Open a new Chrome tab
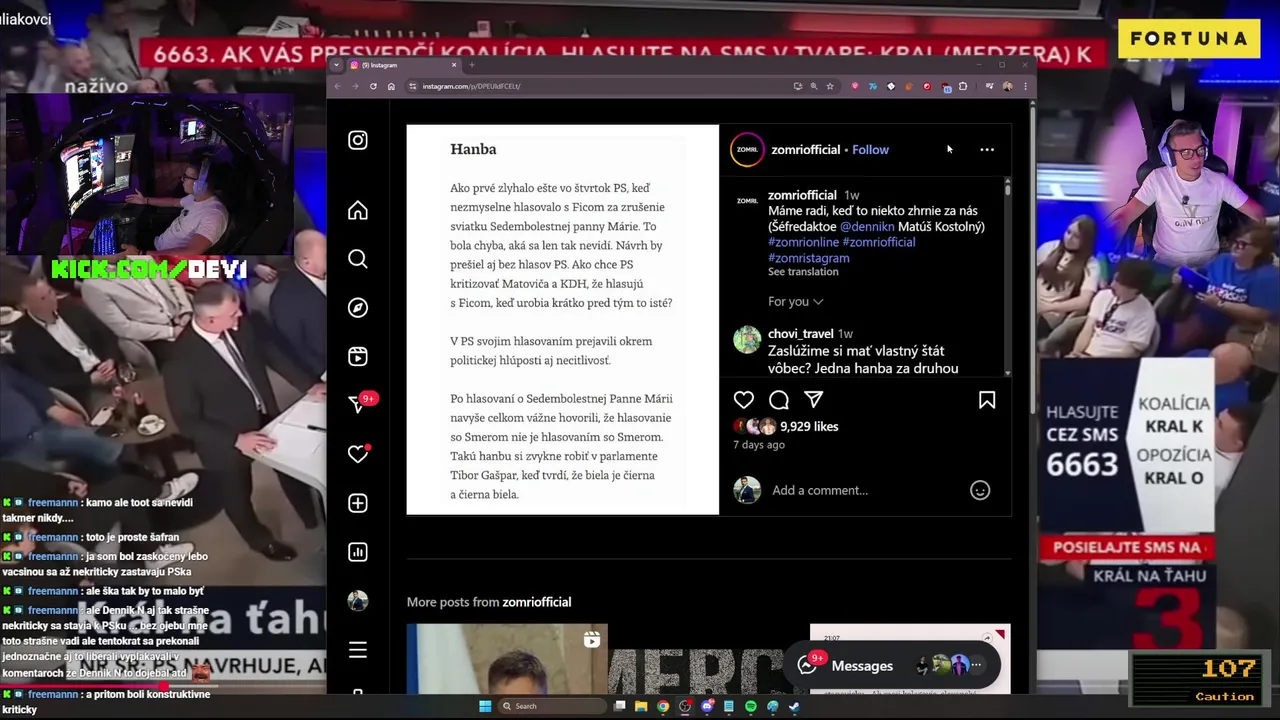Viewport: 1280px width, 720px height. (472, 65)
